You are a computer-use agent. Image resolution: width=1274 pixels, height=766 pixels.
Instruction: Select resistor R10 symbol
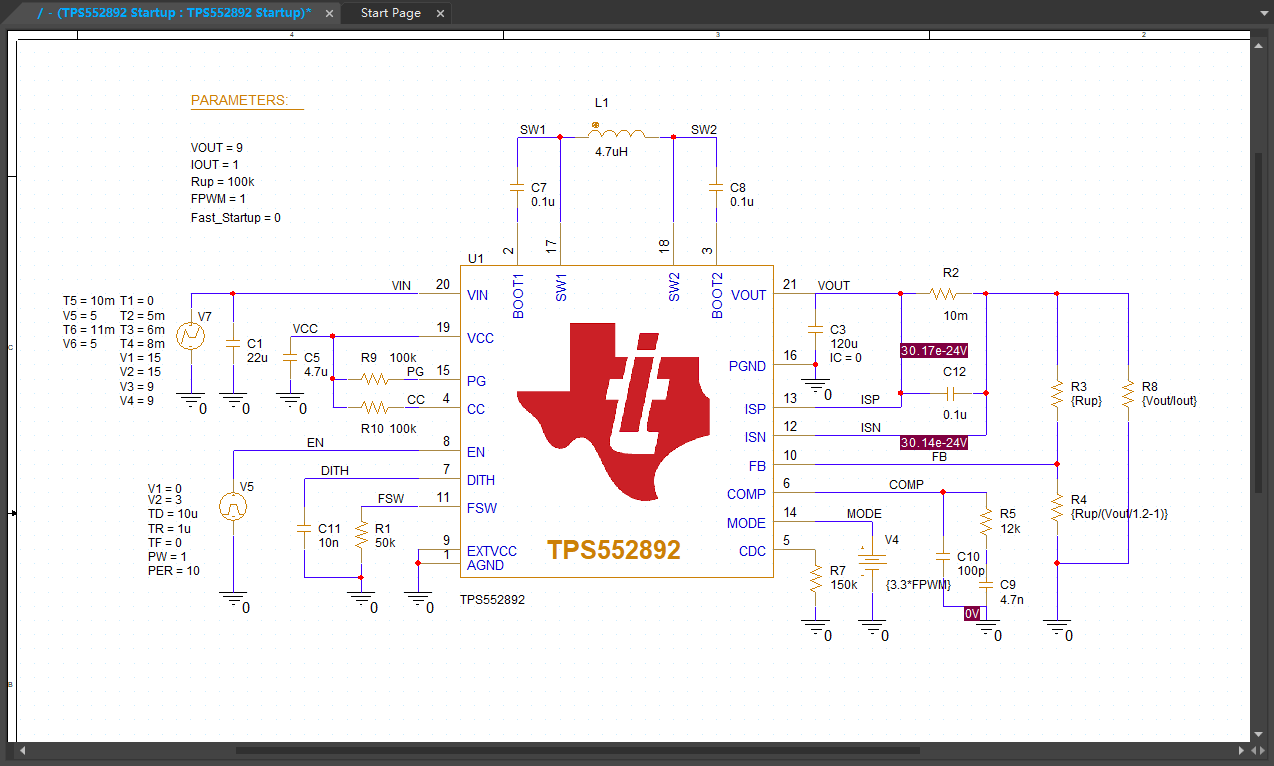point(375,407)
